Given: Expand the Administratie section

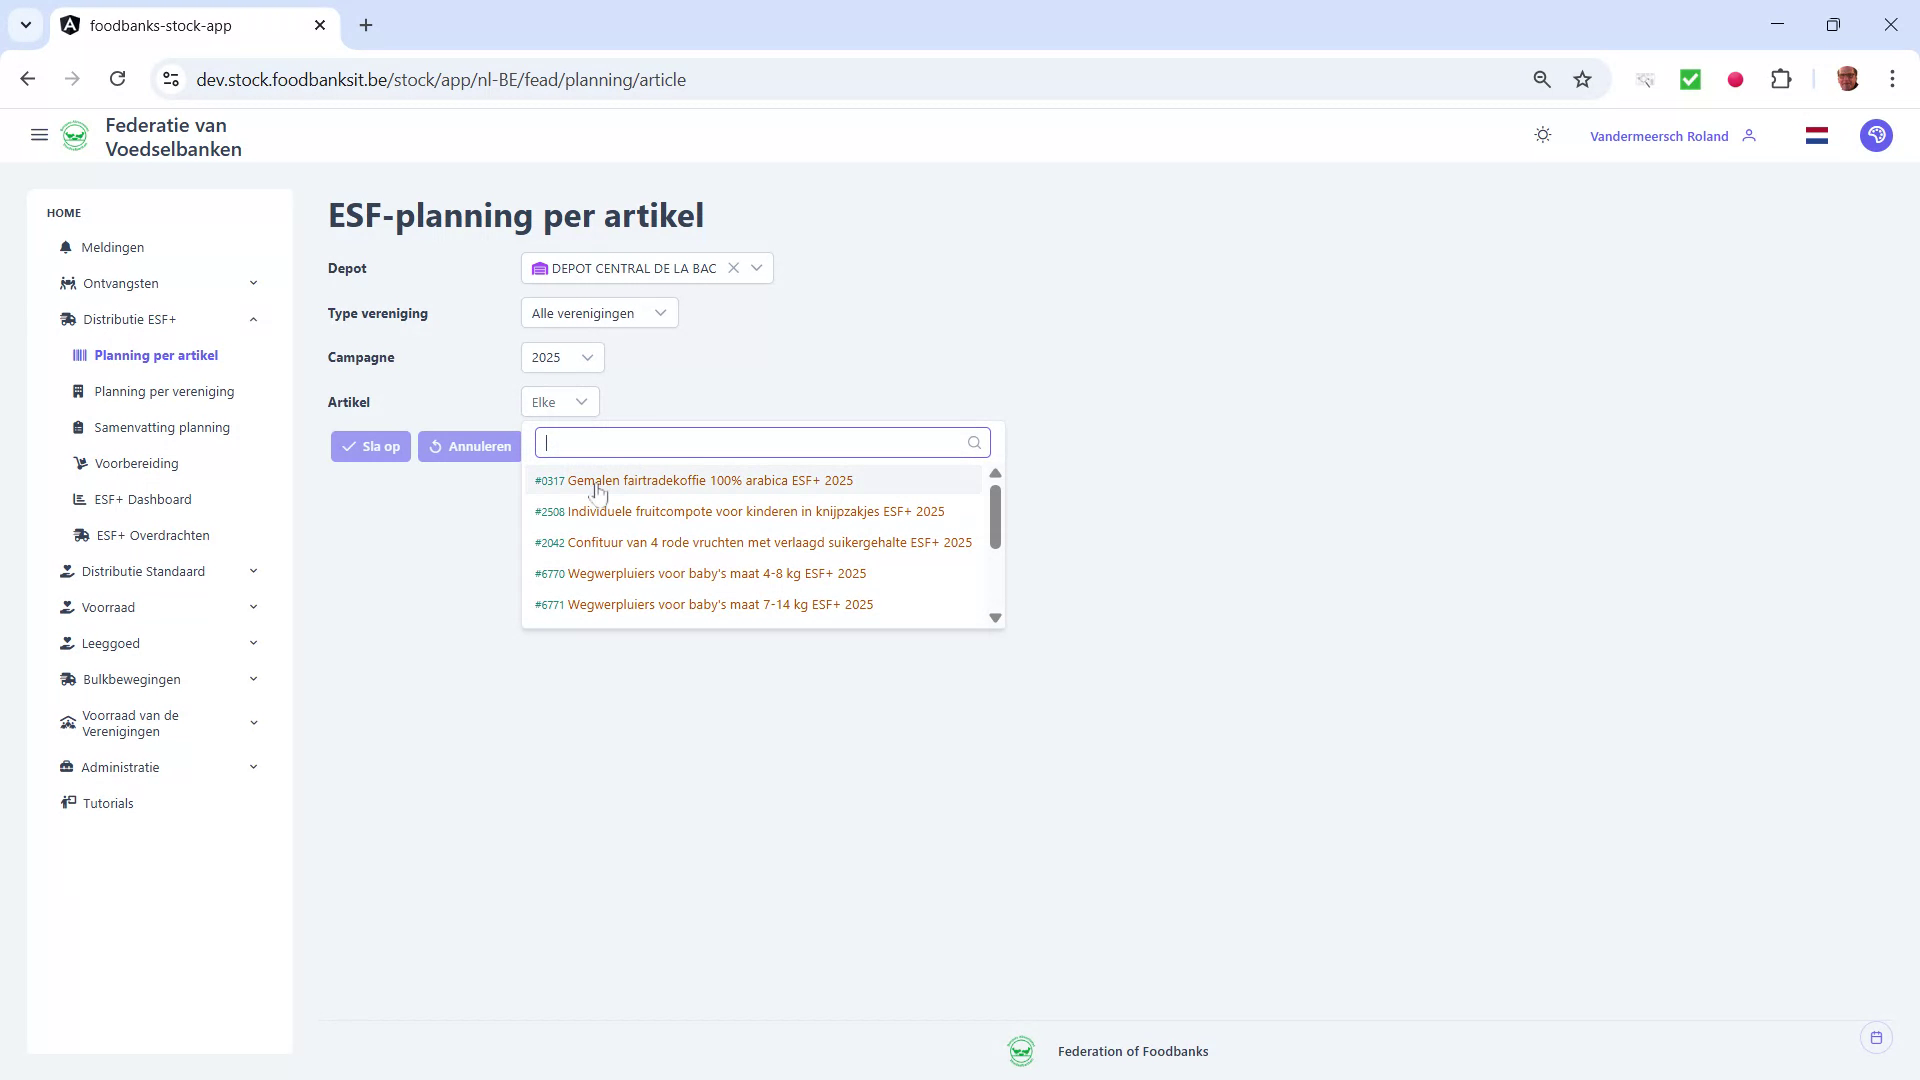Looking at the screenshot, I should click(x=253, y=766).
